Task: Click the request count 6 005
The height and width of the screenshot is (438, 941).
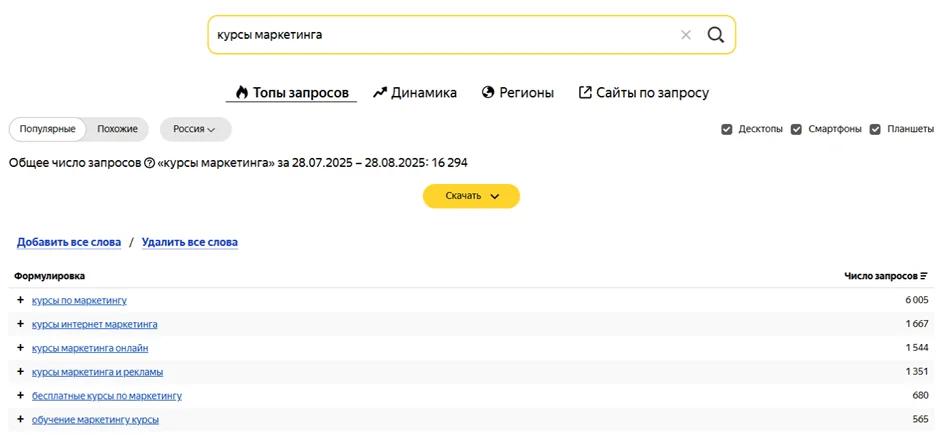Action: pos(917,300)
